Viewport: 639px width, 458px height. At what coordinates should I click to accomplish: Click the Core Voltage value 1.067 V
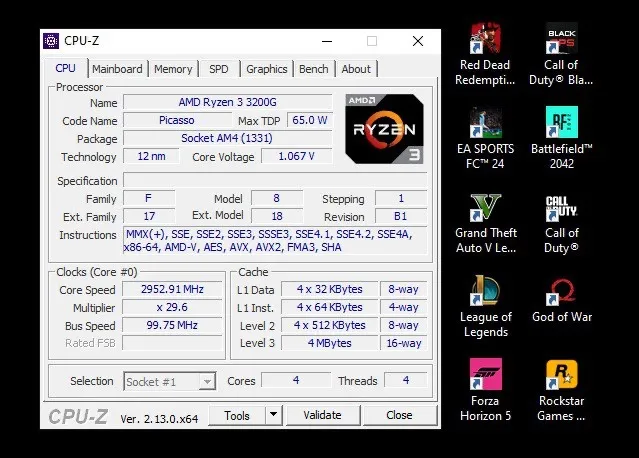[296, 156]
